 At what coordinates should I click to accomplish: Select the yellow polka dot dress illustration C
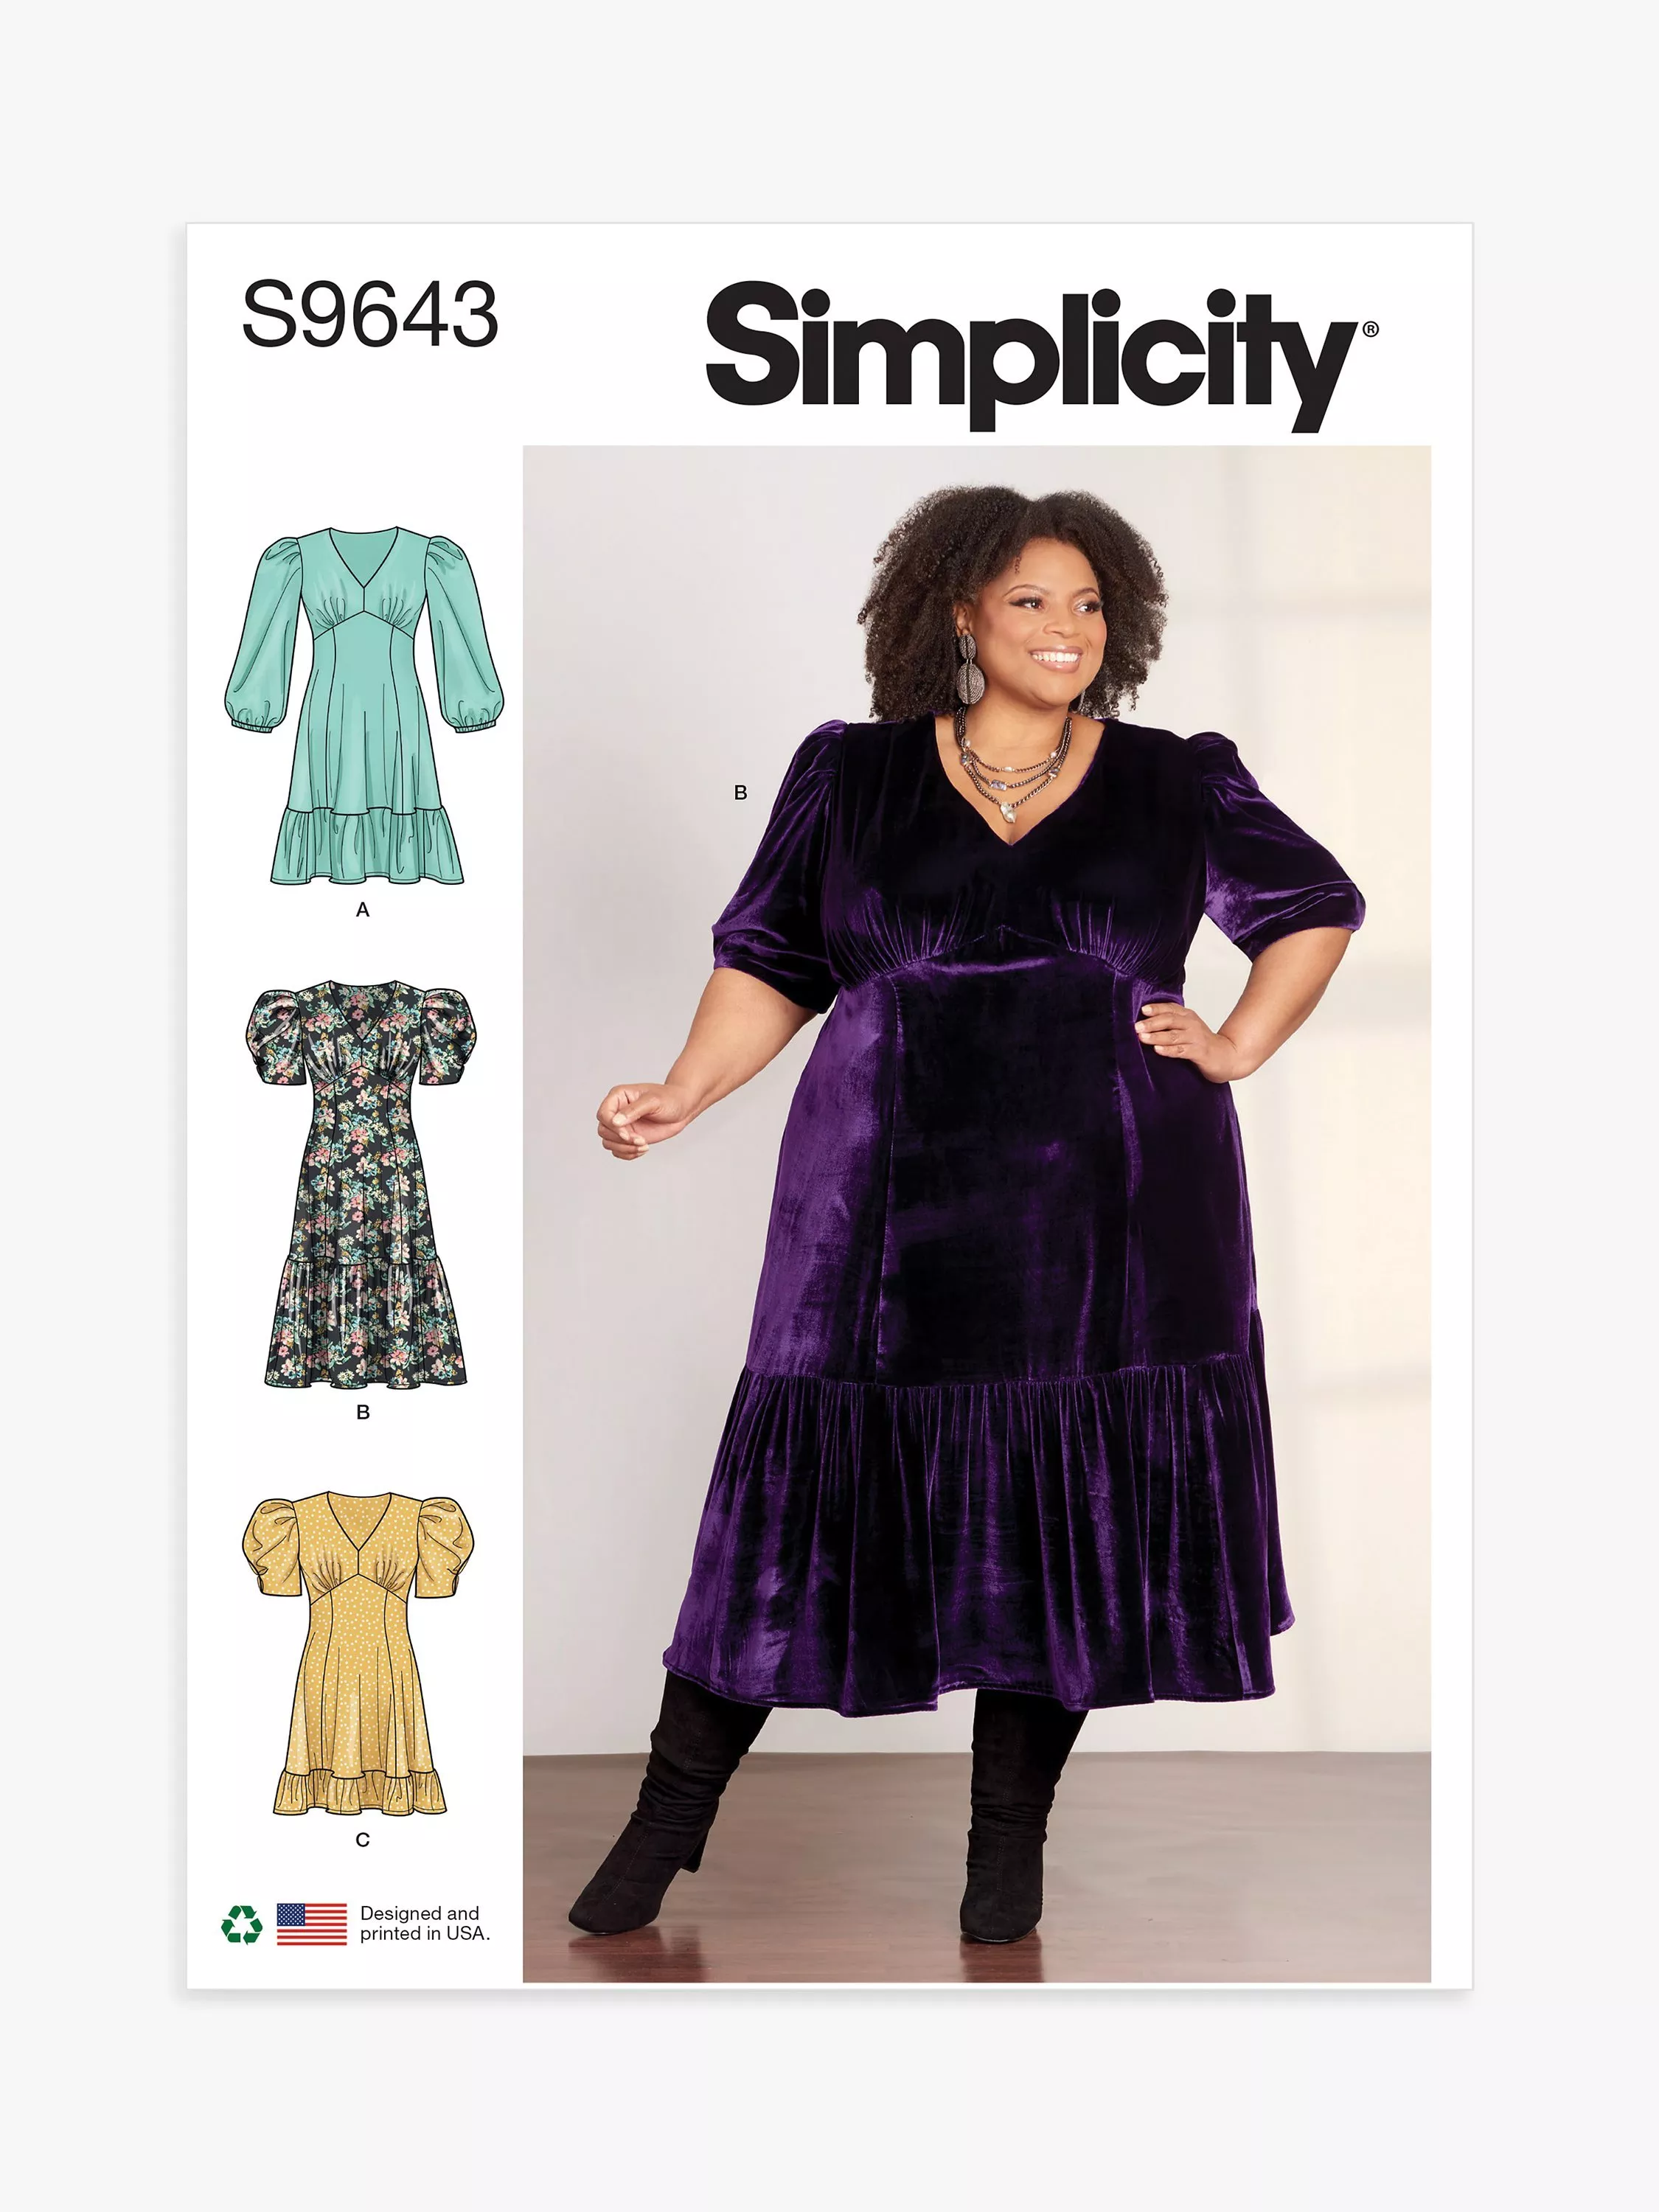359,1655
